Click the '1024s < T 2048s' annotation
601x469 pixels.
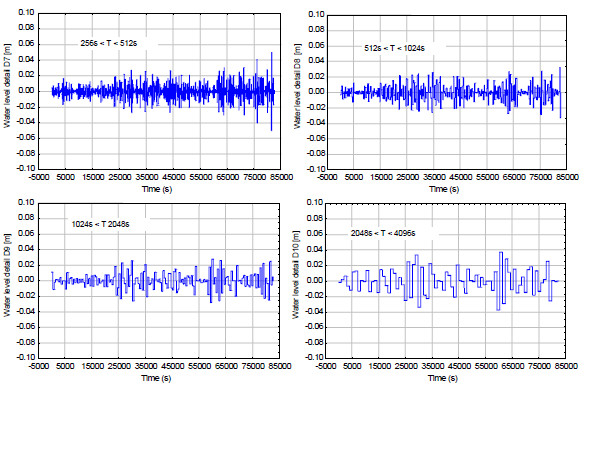coord(100,224)
